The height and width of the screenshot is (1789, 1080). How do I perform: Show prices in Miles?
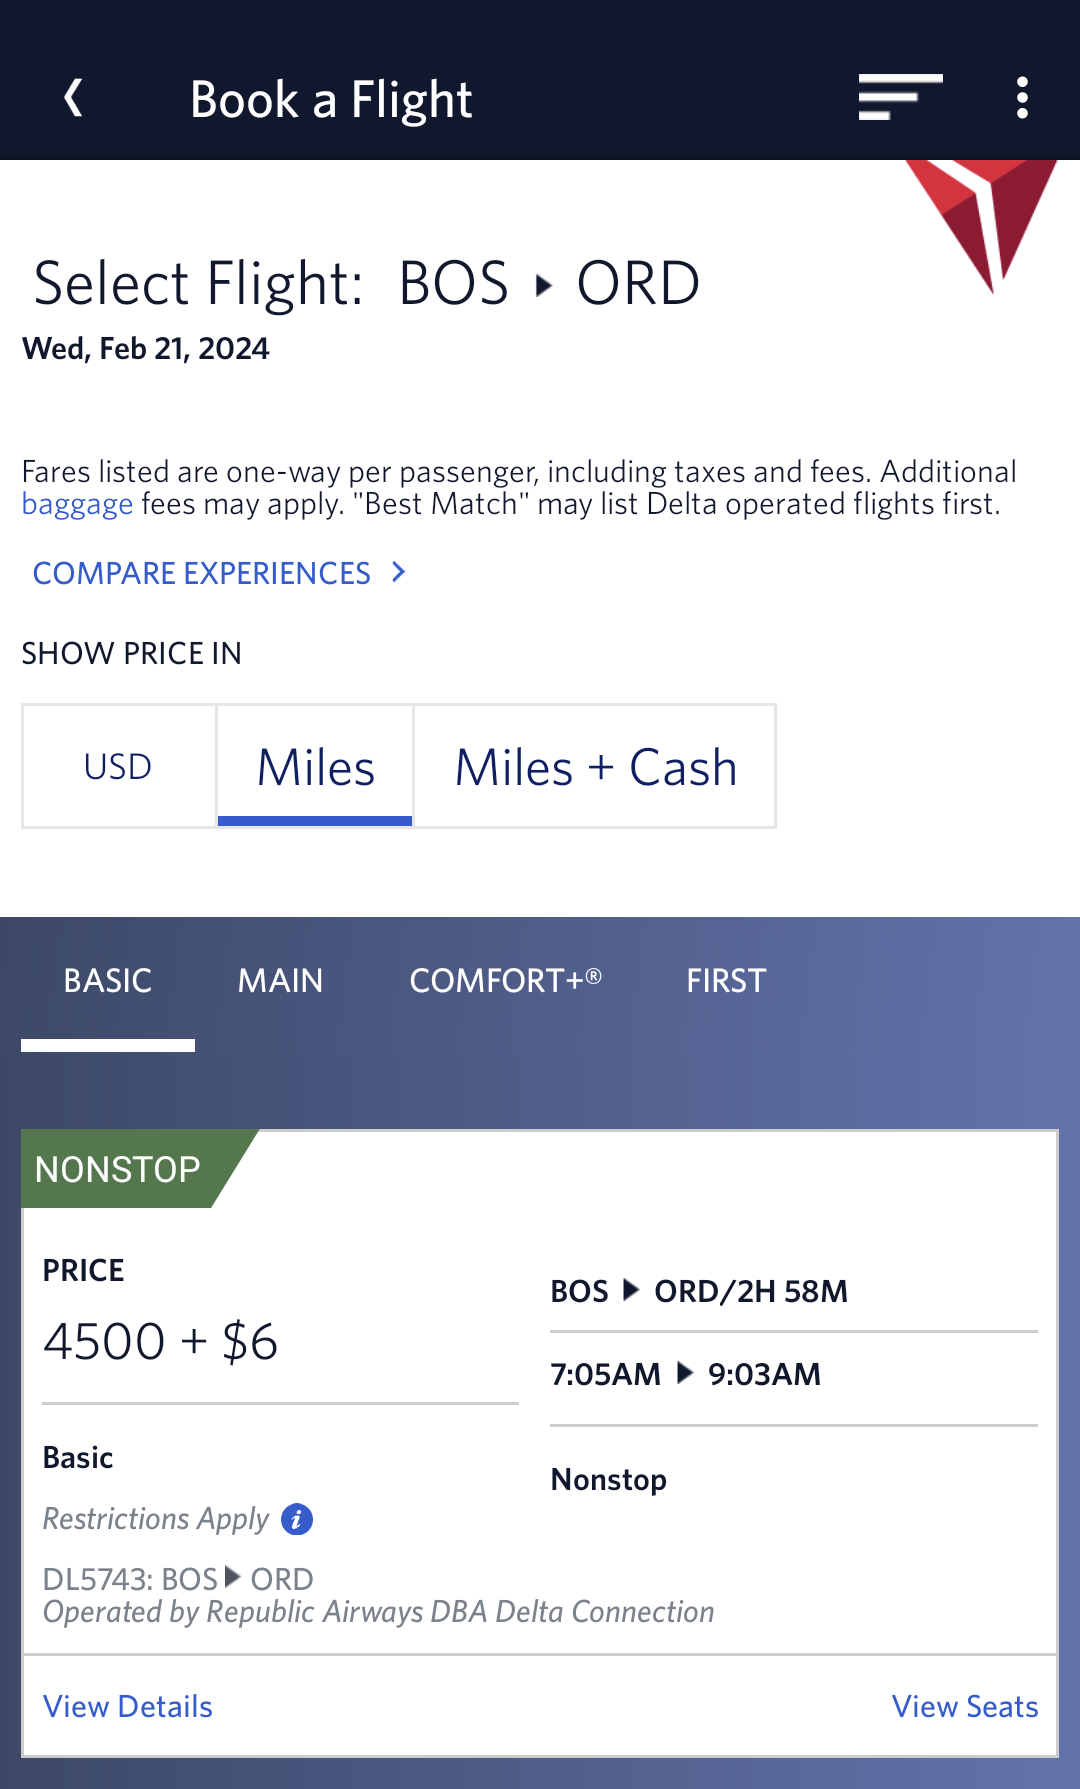coord(315,767)
